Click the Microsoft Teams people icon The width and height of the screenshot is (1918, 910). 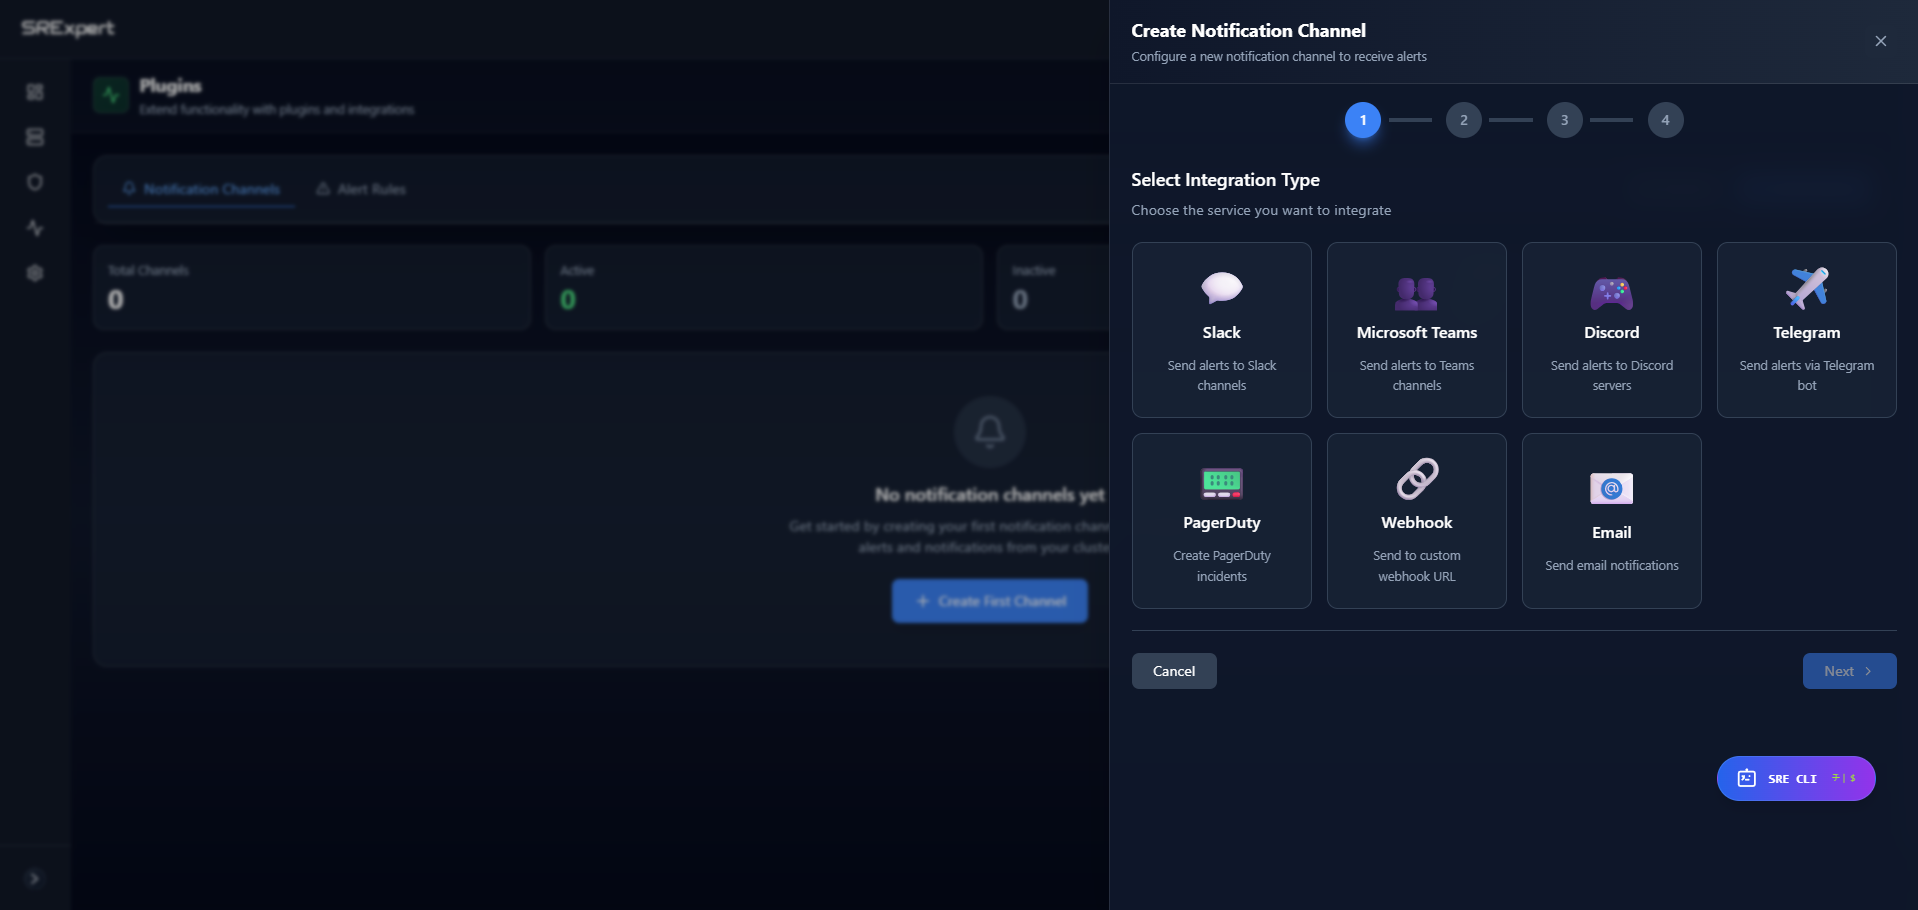pos(1416,292)
